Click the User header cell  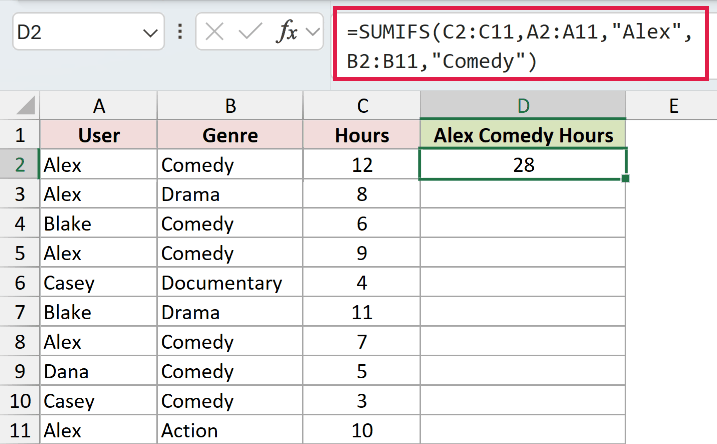click(99, 135)
